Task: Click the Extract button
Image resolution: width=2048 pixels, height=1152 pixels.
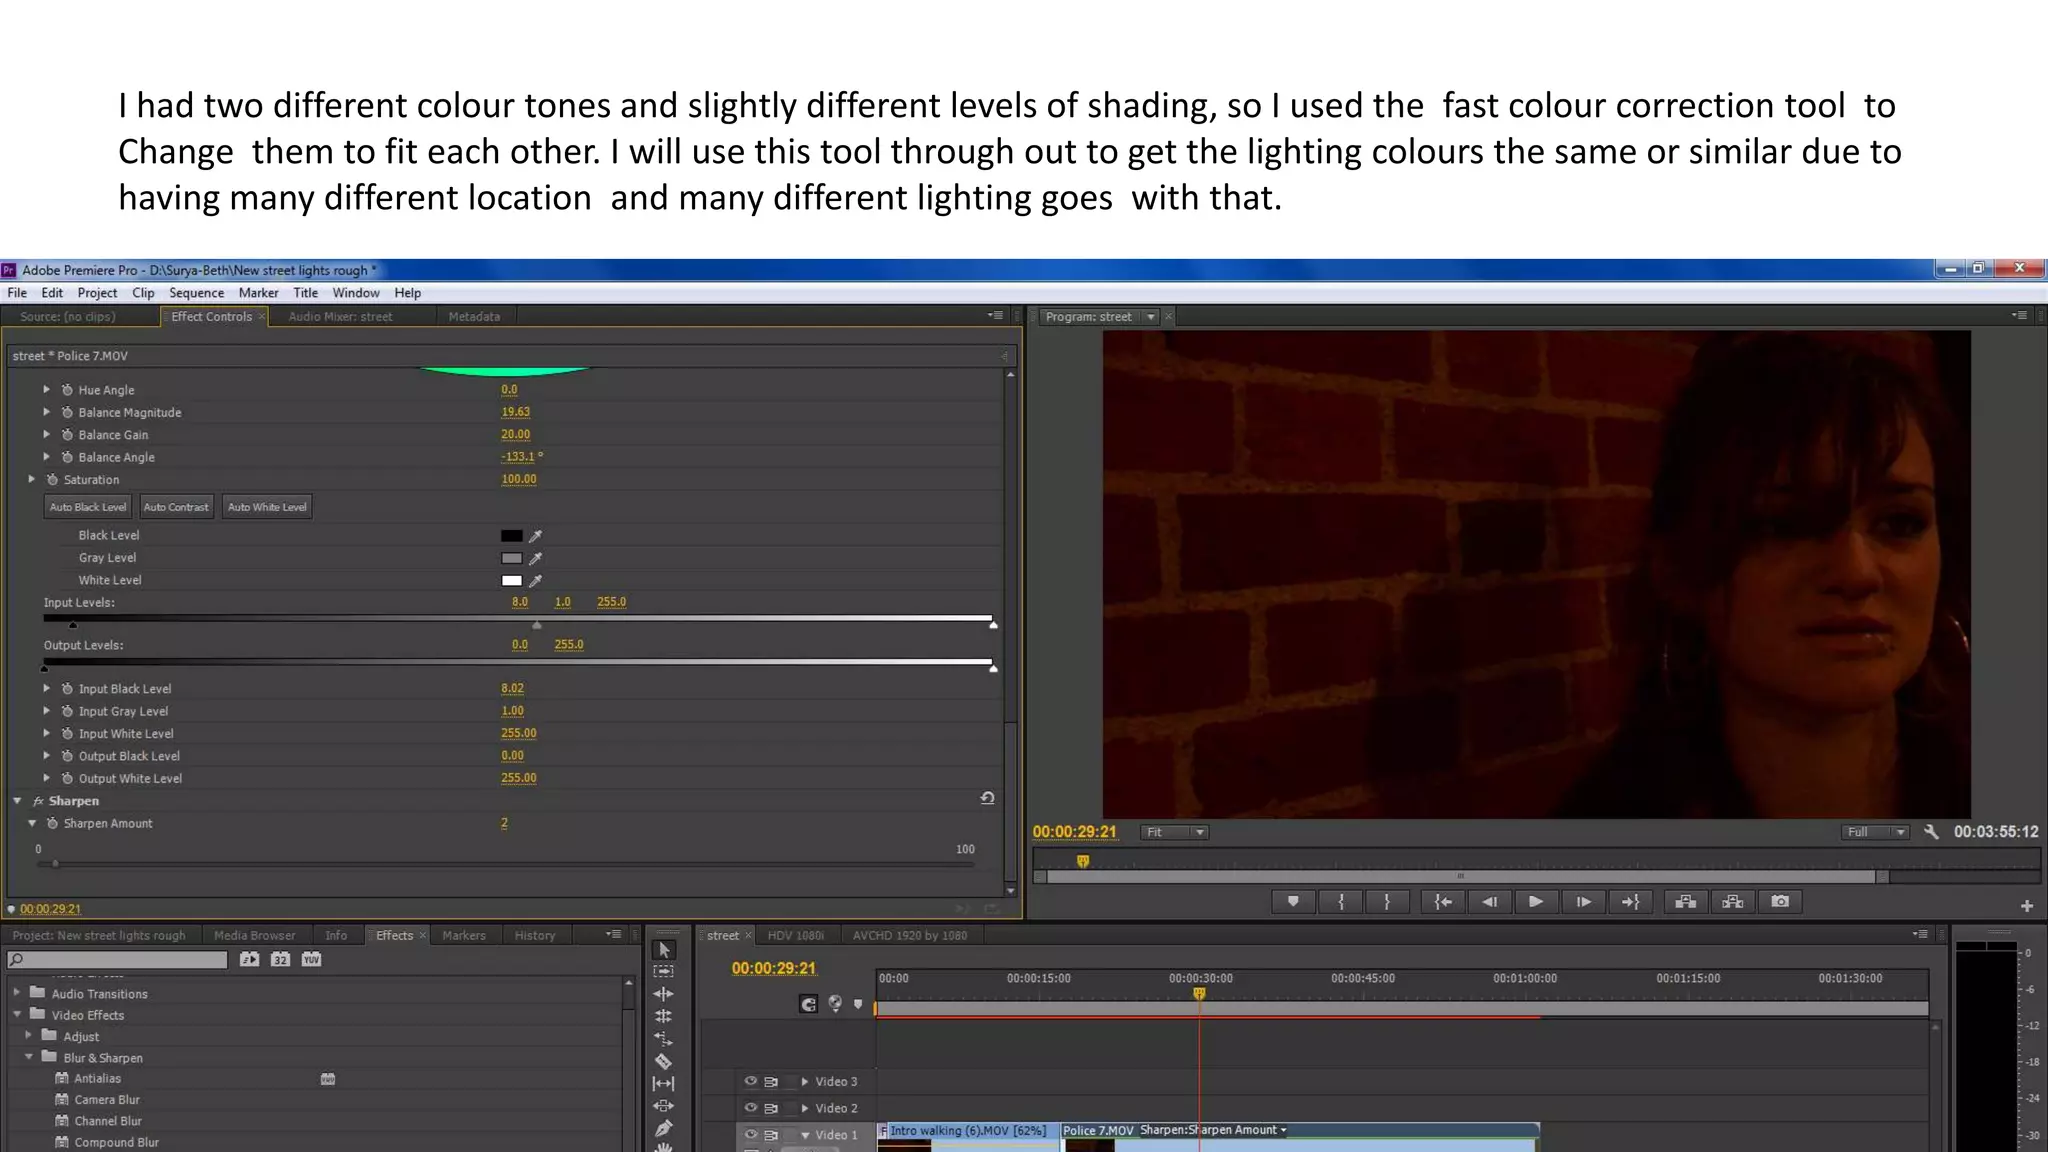Action: coord(1733,902)
